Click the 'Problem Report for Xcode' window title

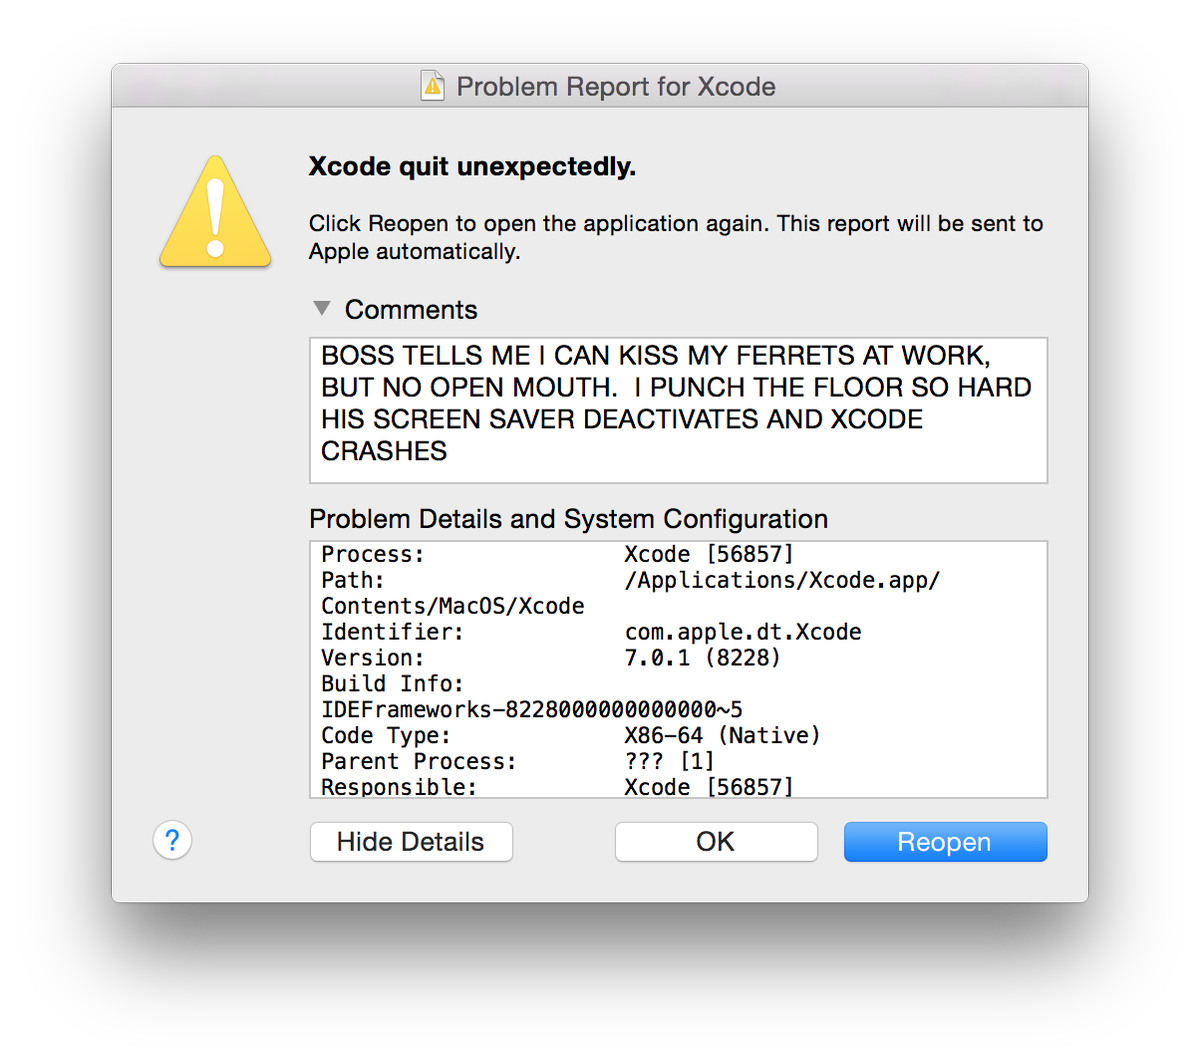tap(615, 87)
